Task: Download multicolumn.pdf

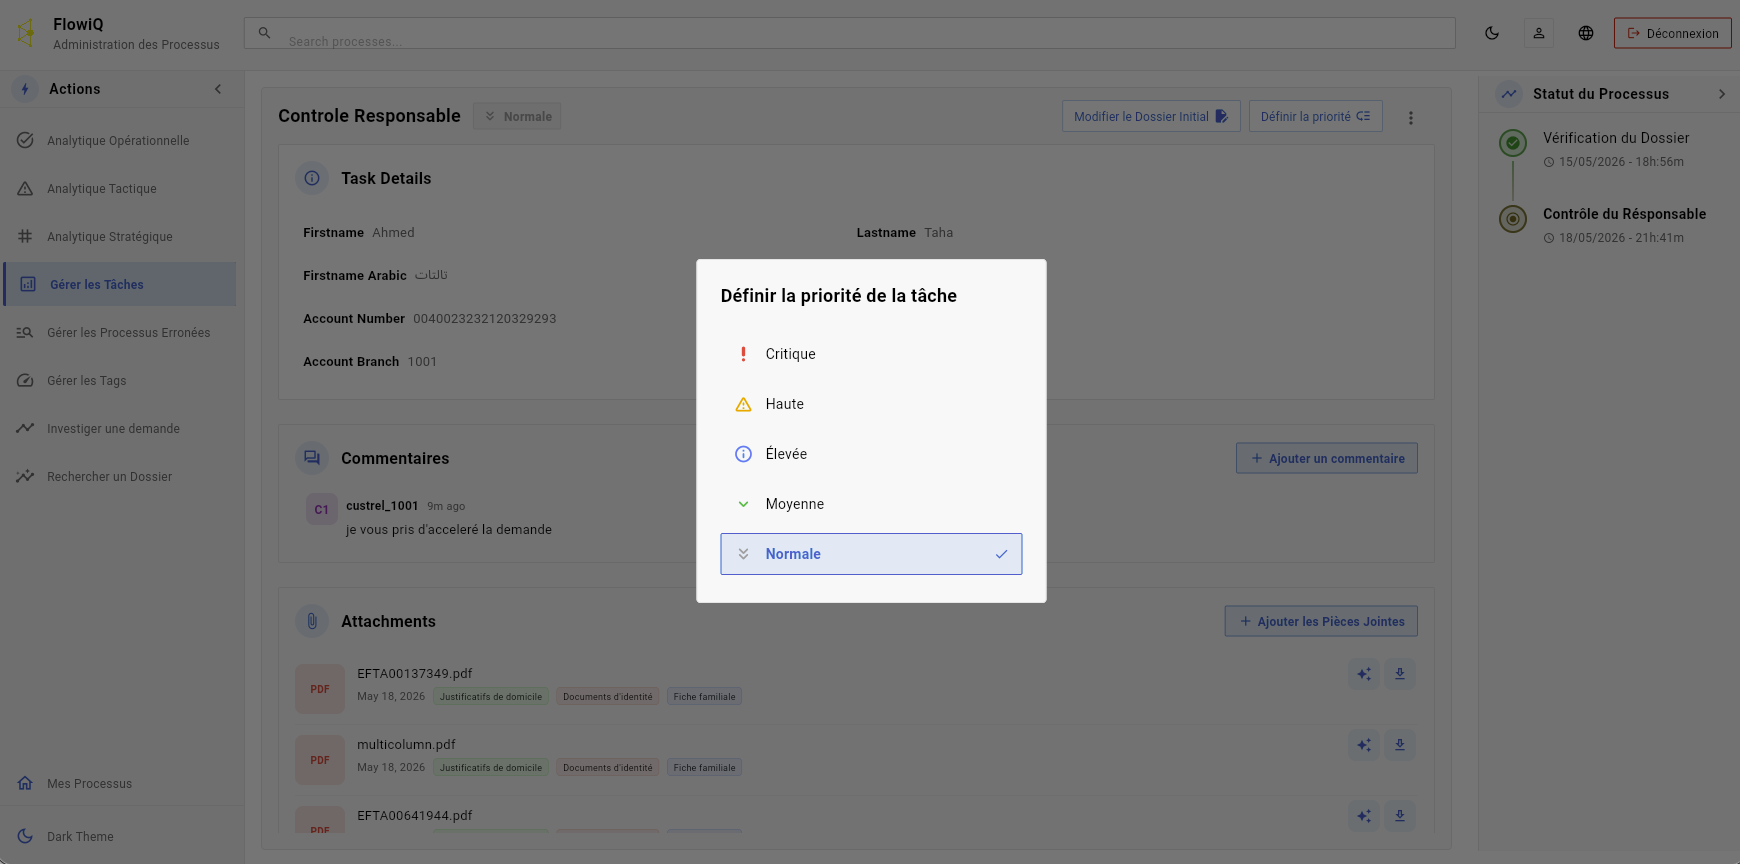Action: pos(1400,746)
